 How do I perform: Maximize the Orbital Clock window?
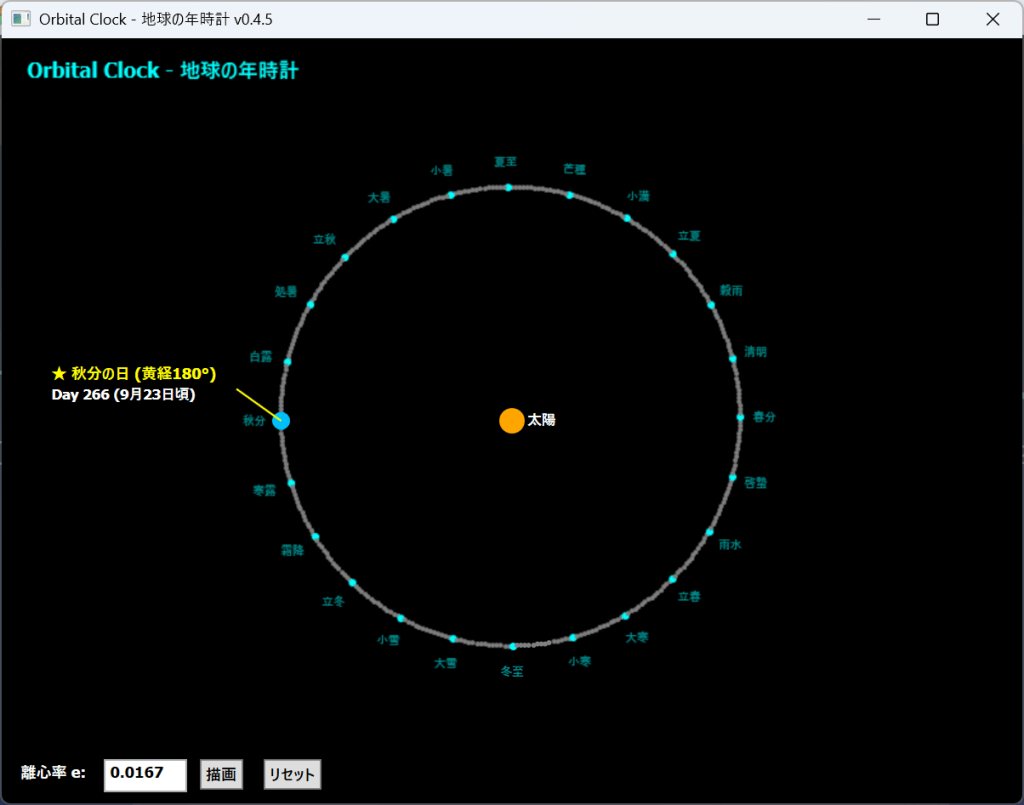(933, 19)
